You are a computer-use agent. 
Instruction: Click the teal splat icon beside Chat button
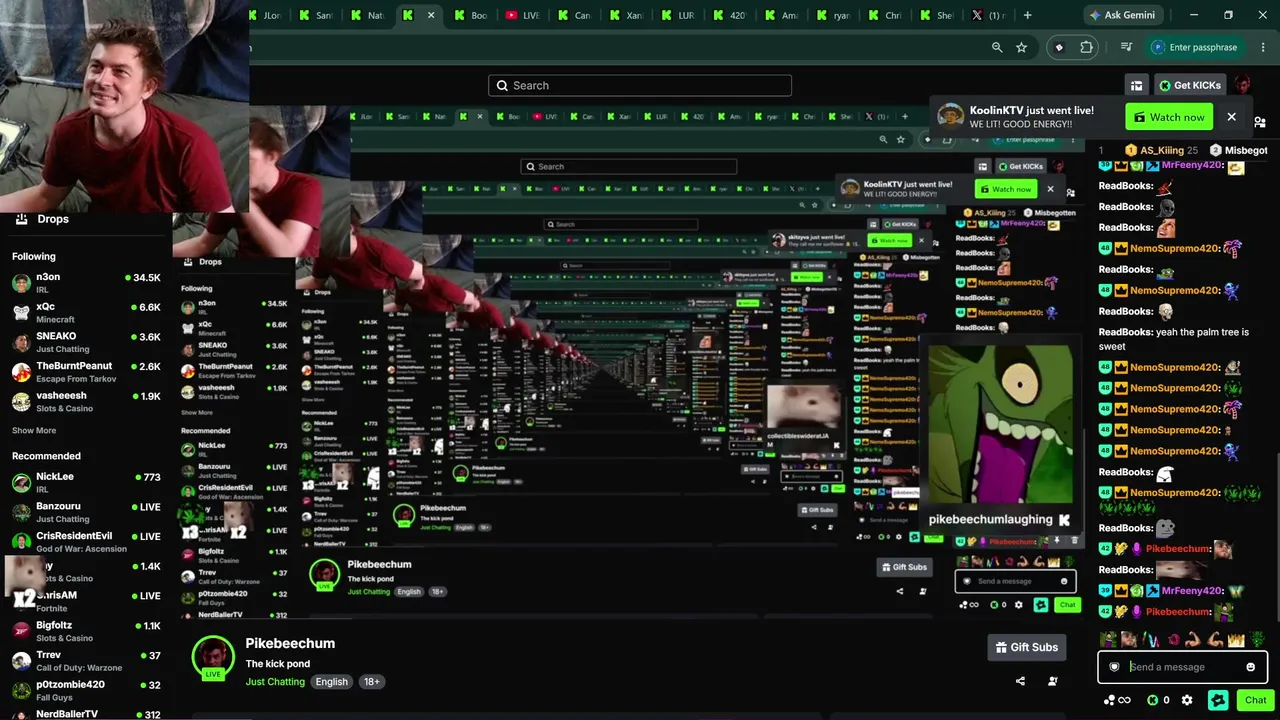point(1218,700)
